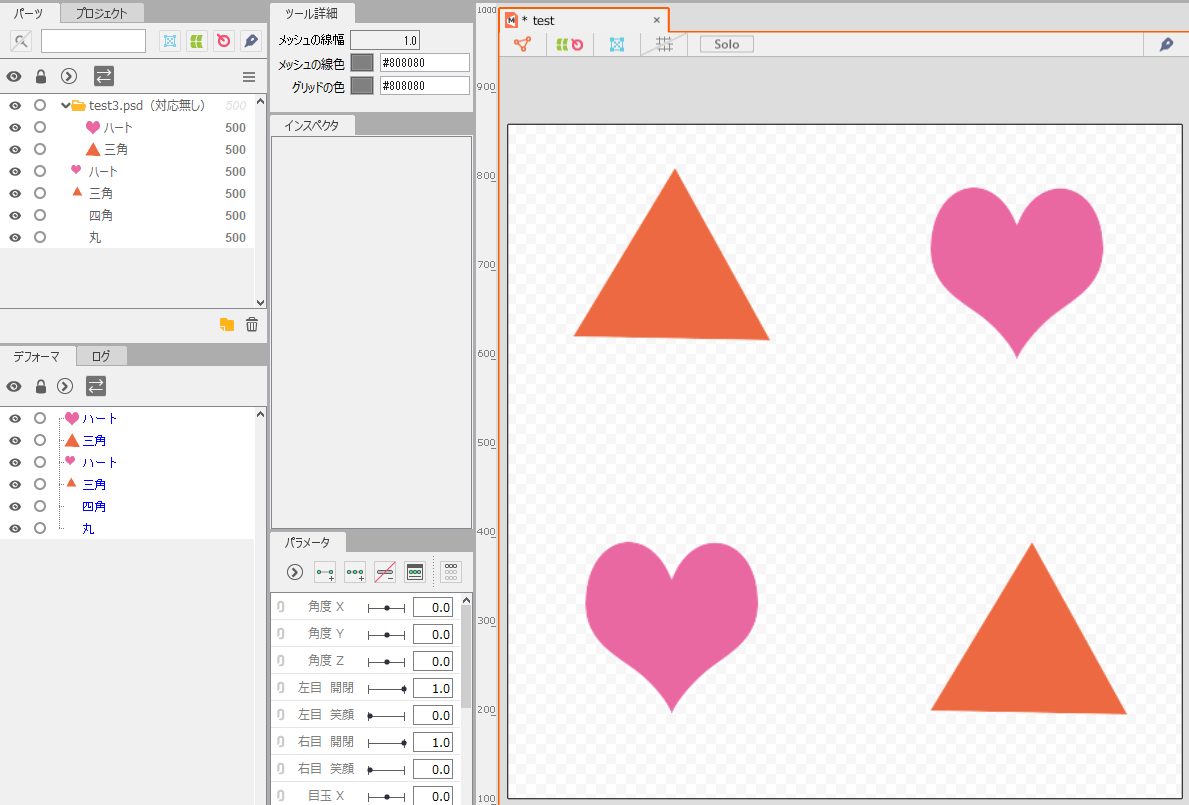Click the pen icon at canvas toolbar right
Screen dimensions: 1189x805
(x=1166, y=44)
